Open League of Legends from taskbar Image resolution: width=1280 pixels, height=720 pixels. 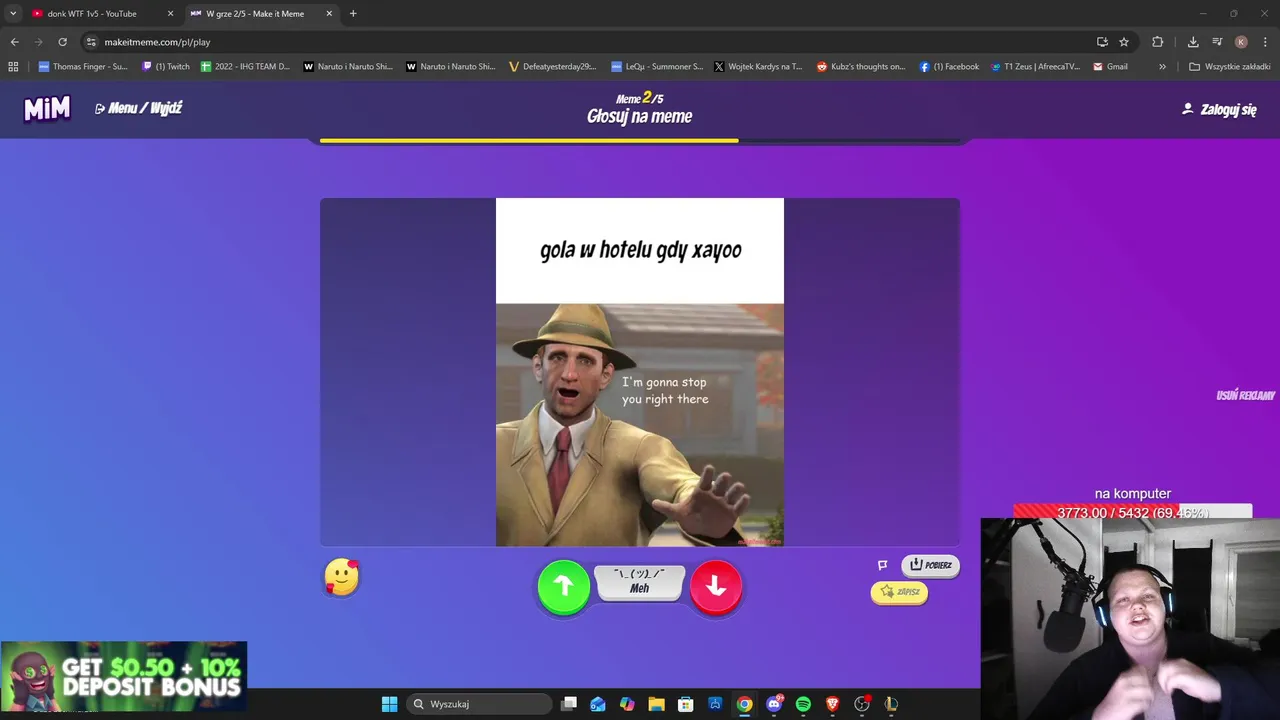891,704
